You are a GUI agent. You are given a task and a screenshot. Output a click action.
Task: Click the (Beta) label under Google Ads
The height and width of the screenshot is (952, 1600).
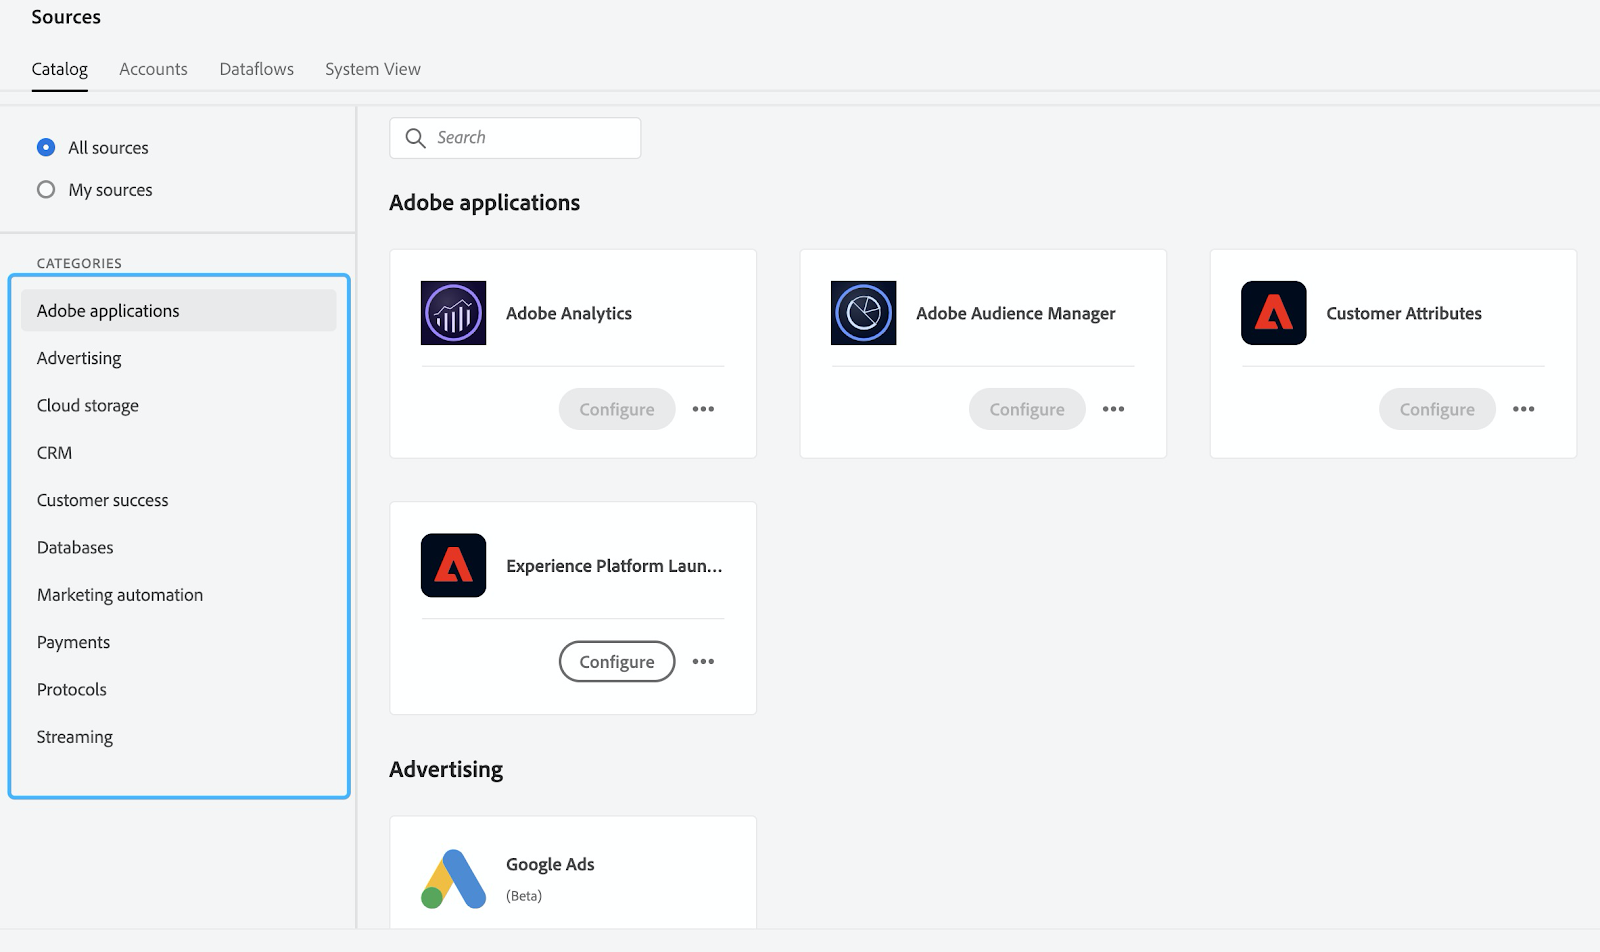pos(524,896)
